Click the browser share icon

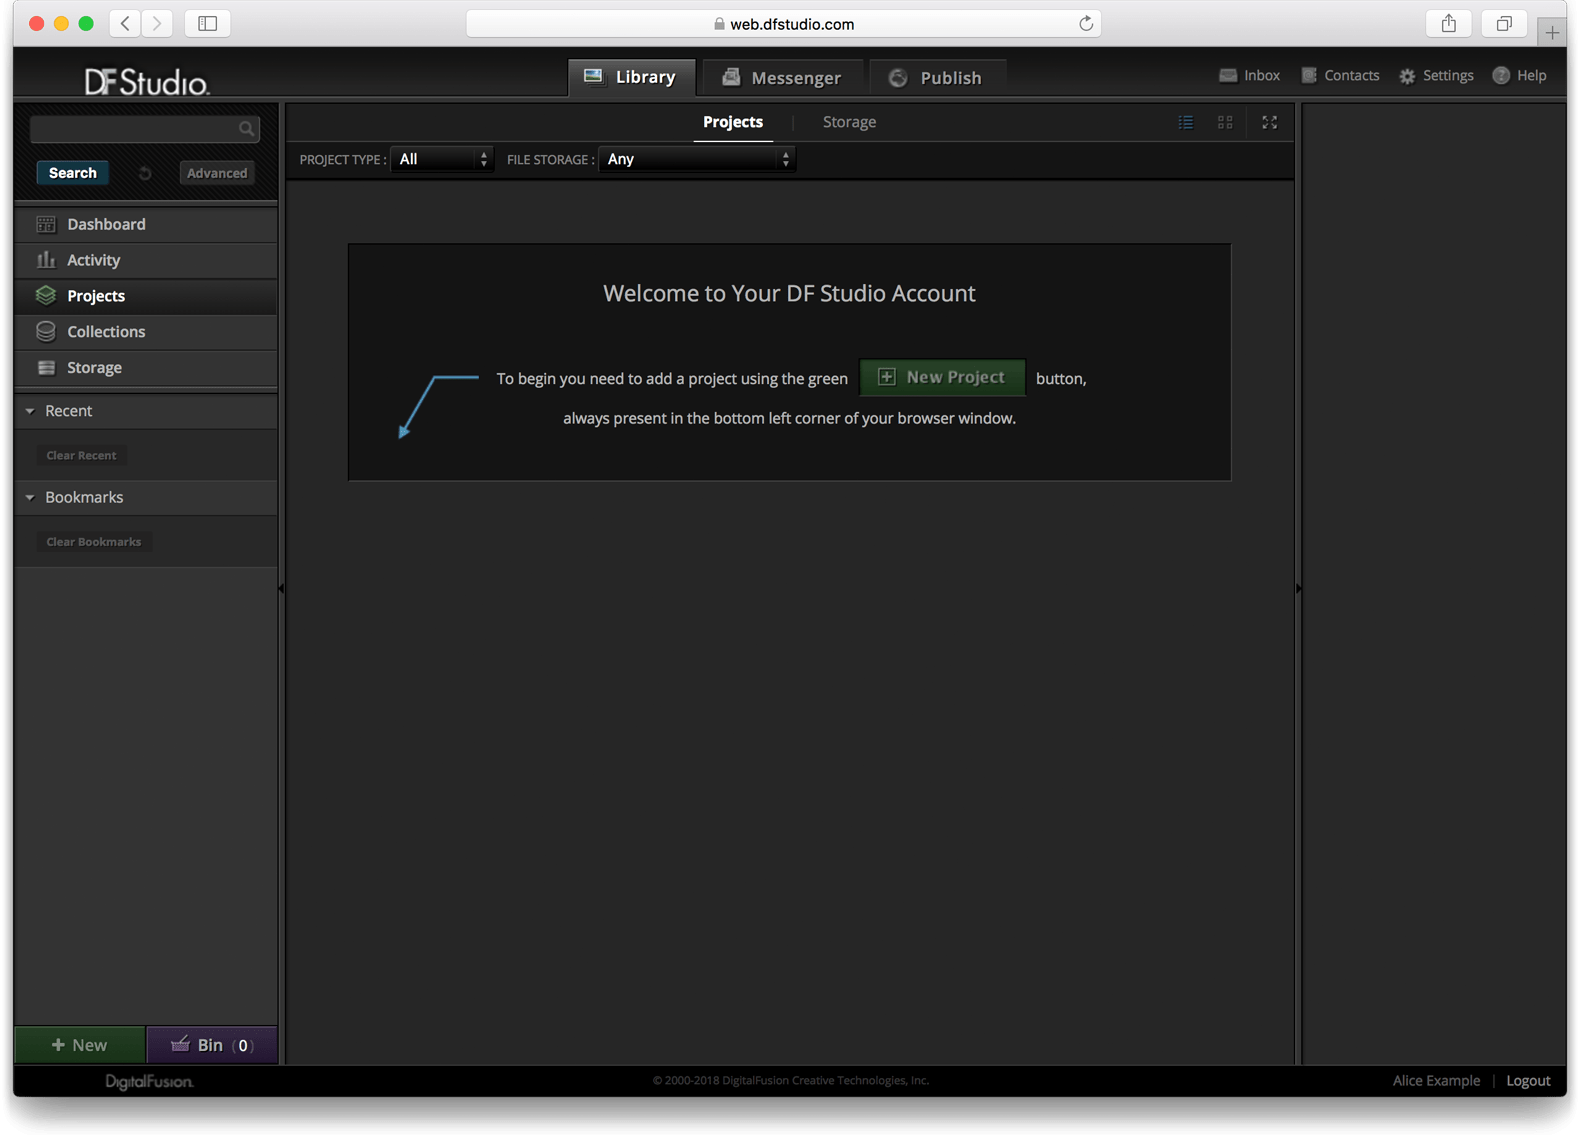tap(1448, 23)
